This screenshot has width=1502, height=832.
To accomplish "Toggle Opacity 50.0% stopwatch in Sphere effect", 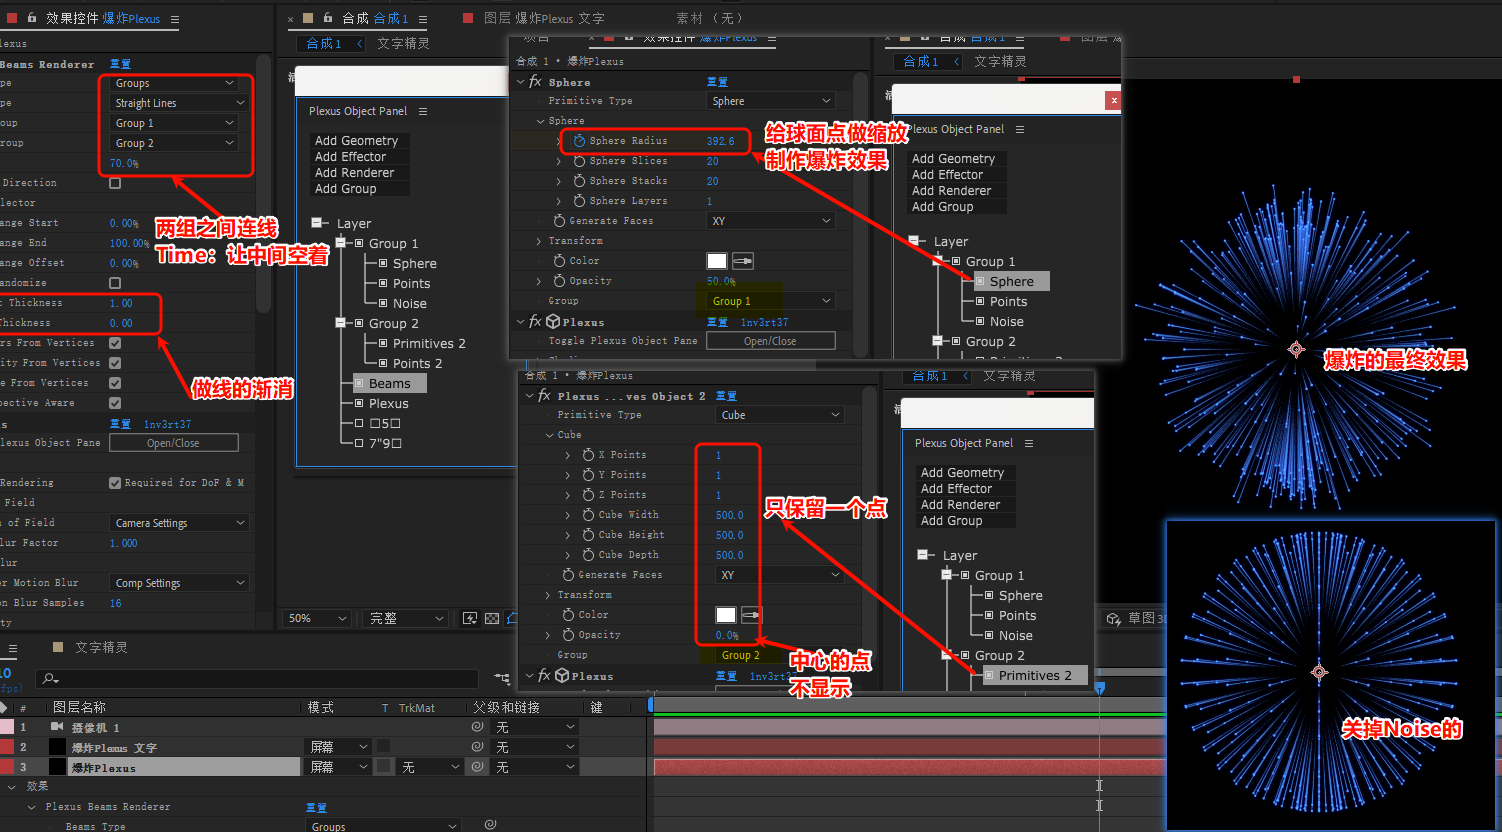I will click(559, 281).
